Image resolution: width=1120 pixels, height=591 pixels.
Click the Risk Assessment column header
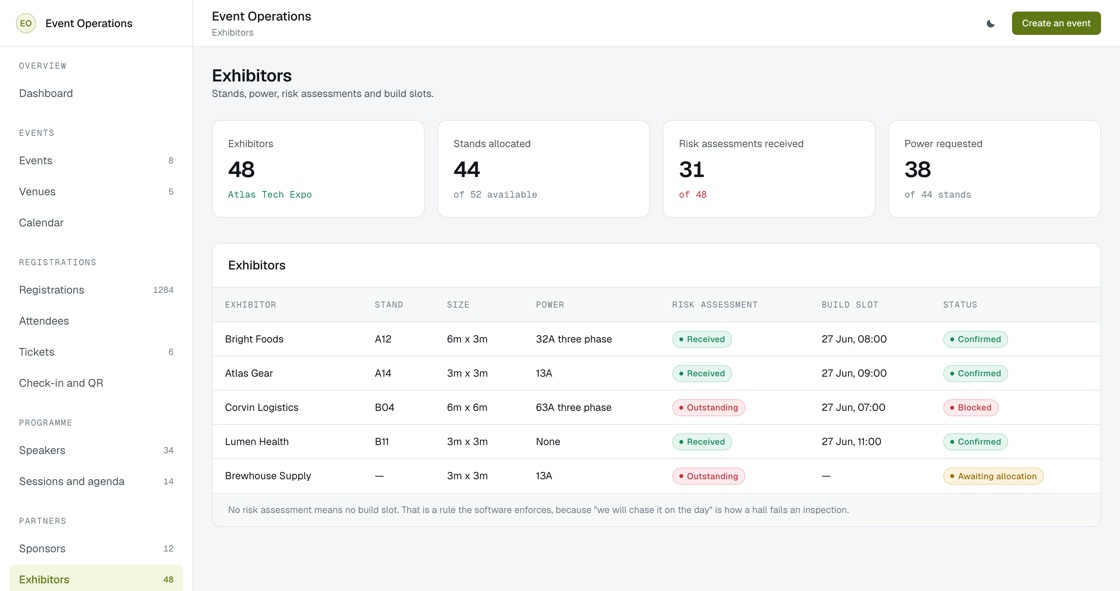coord(714,304)
